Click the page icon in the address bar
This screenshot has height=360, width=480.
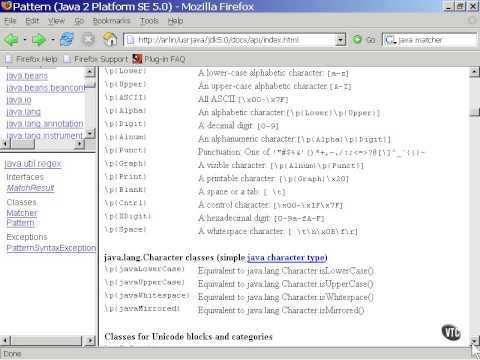131,40
